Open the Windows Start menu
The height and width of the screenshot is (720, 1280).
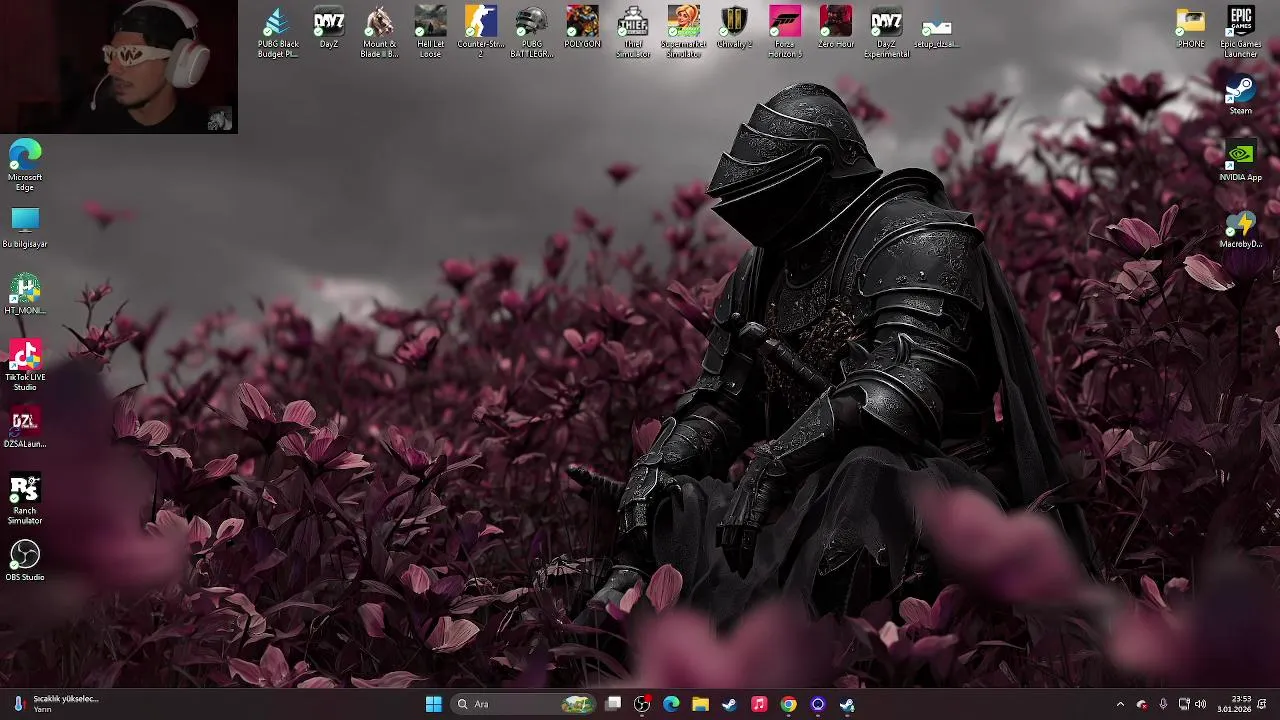[x=433, y=704]
